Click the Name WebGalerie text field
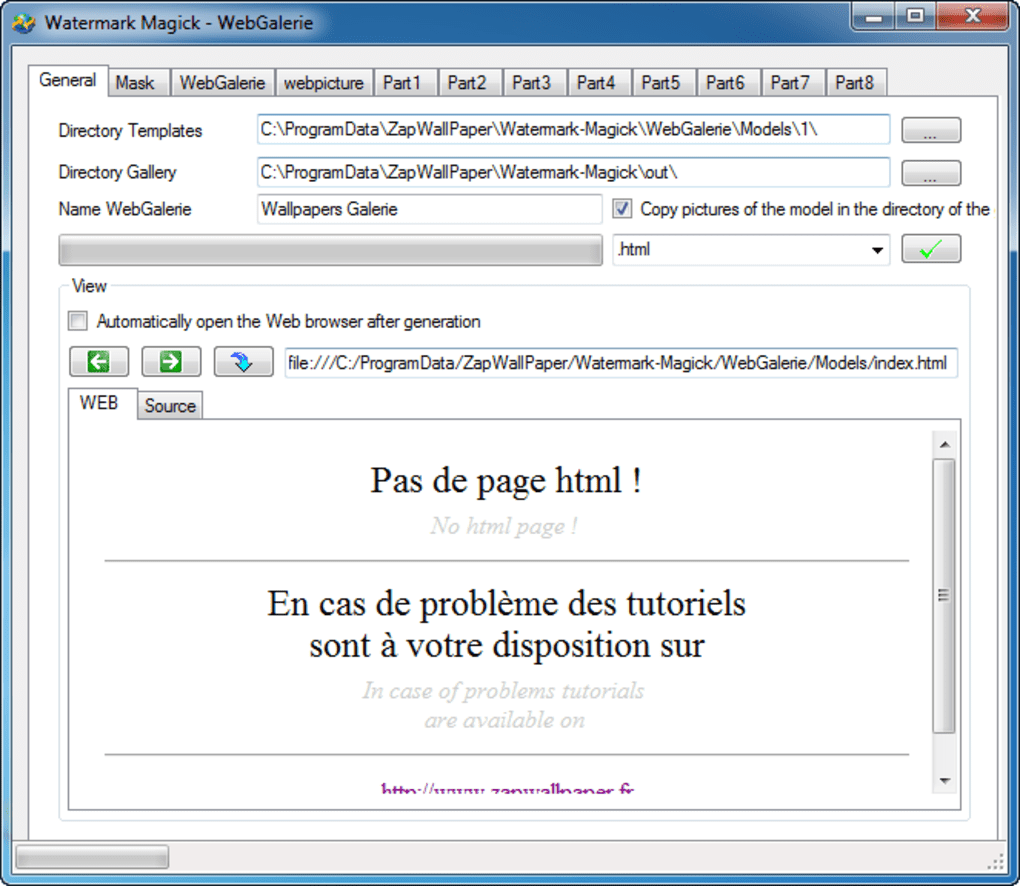Image resolution: width=1020 pixels, height=886 pixels. coord(429,209)
